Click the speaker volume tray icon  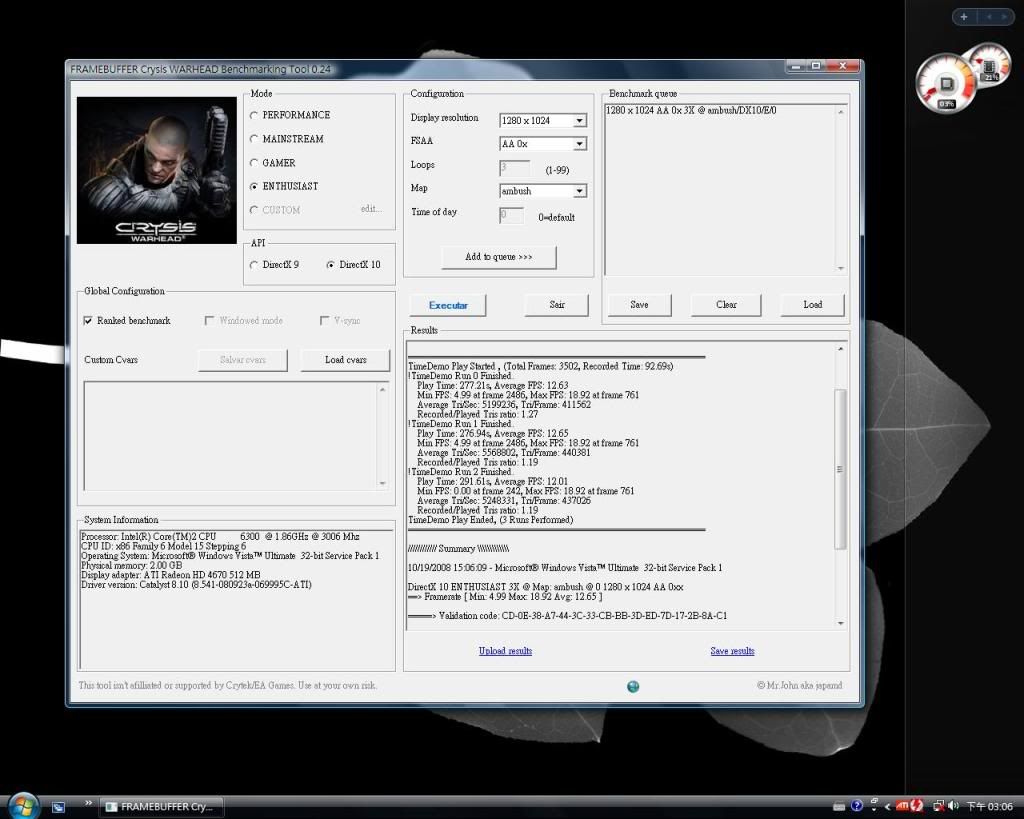coord(954,806)
